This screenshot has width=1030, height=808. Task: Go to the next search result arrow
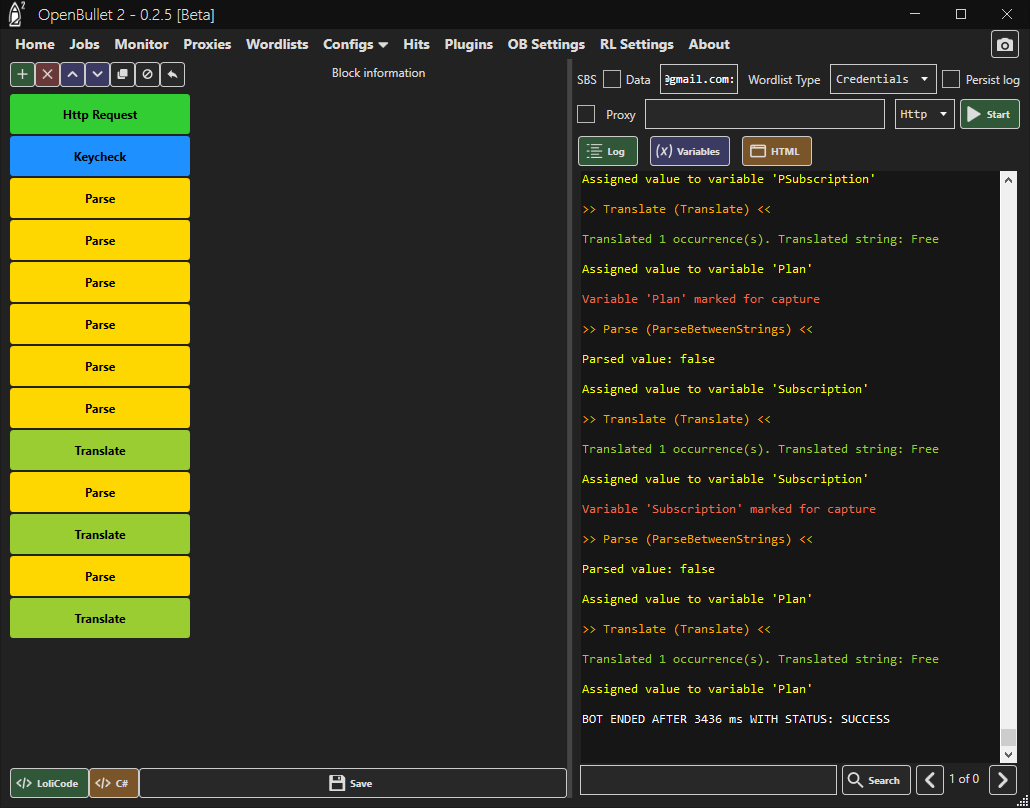point(1002,780)
